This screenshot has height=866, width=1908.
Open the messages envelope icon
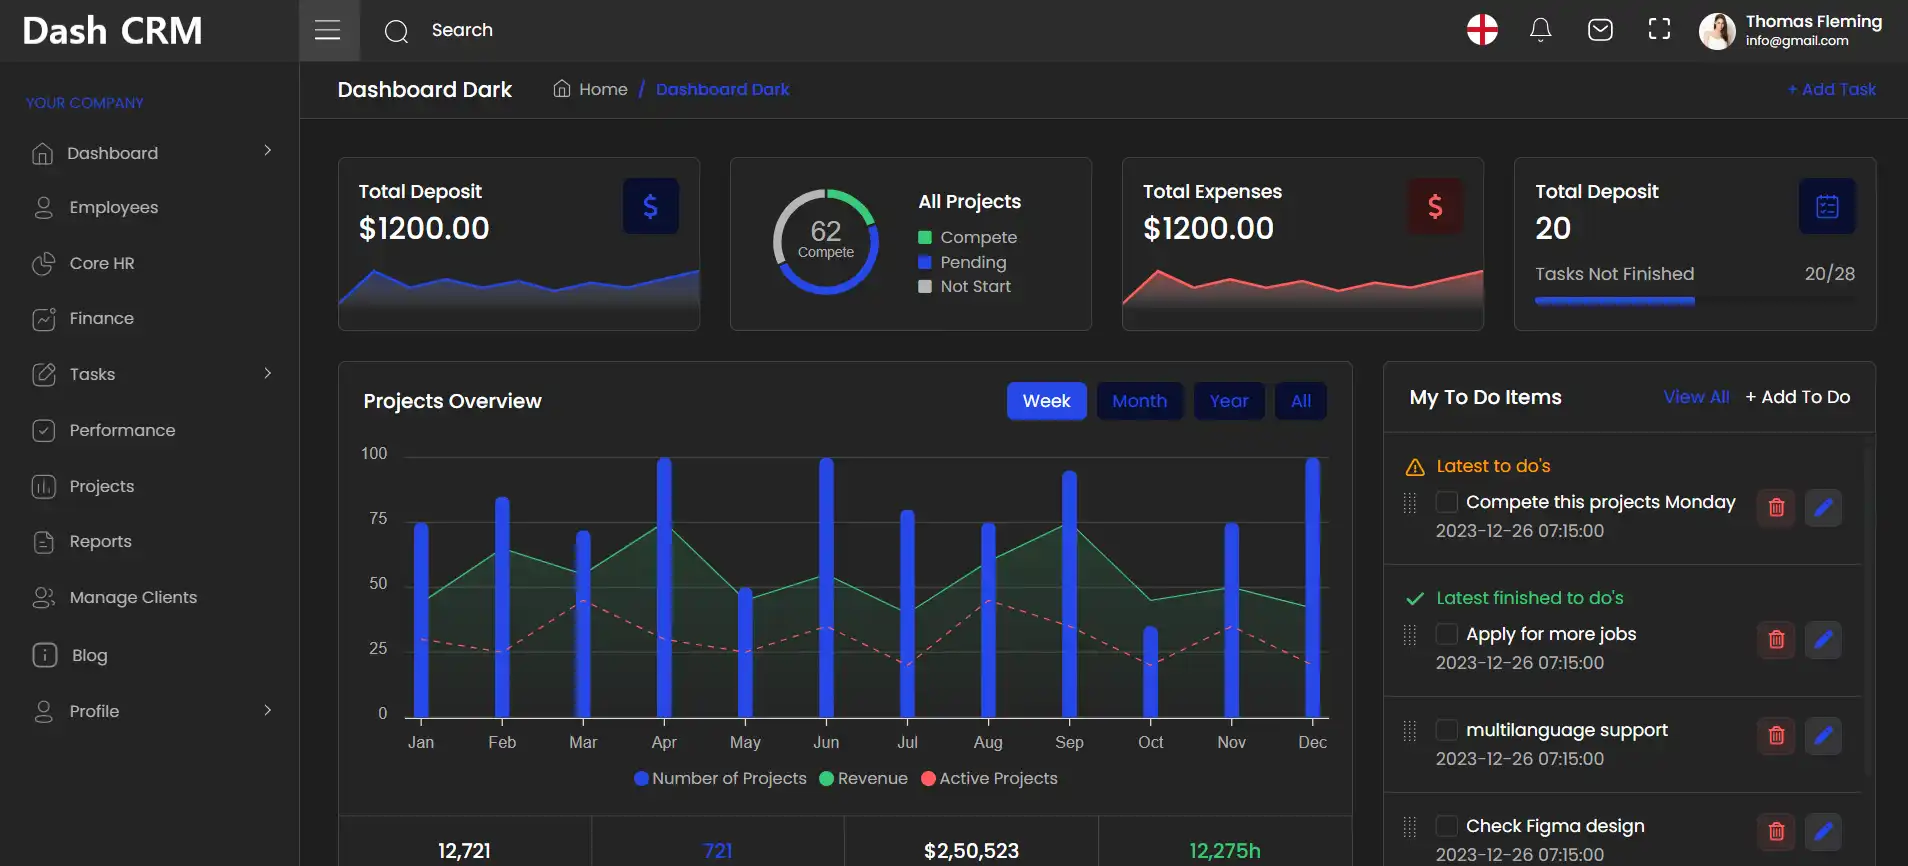1600,30
